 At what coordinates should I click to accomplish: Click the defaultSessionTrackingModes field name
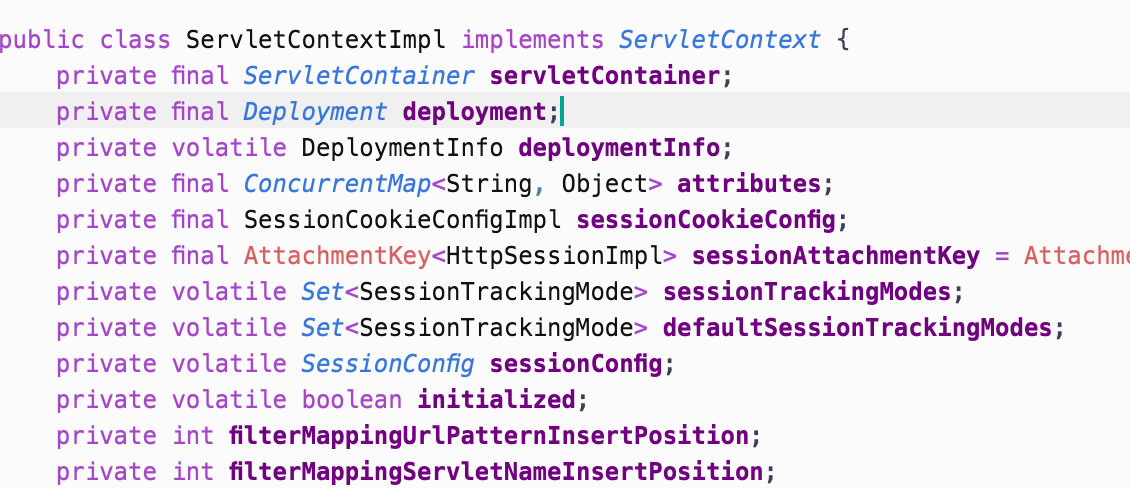click(857, 328)
